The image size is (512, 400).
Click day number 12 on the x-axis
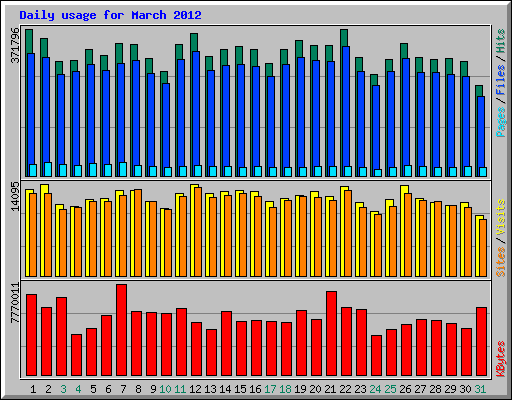pyautogui.click(x=195, y=389)
